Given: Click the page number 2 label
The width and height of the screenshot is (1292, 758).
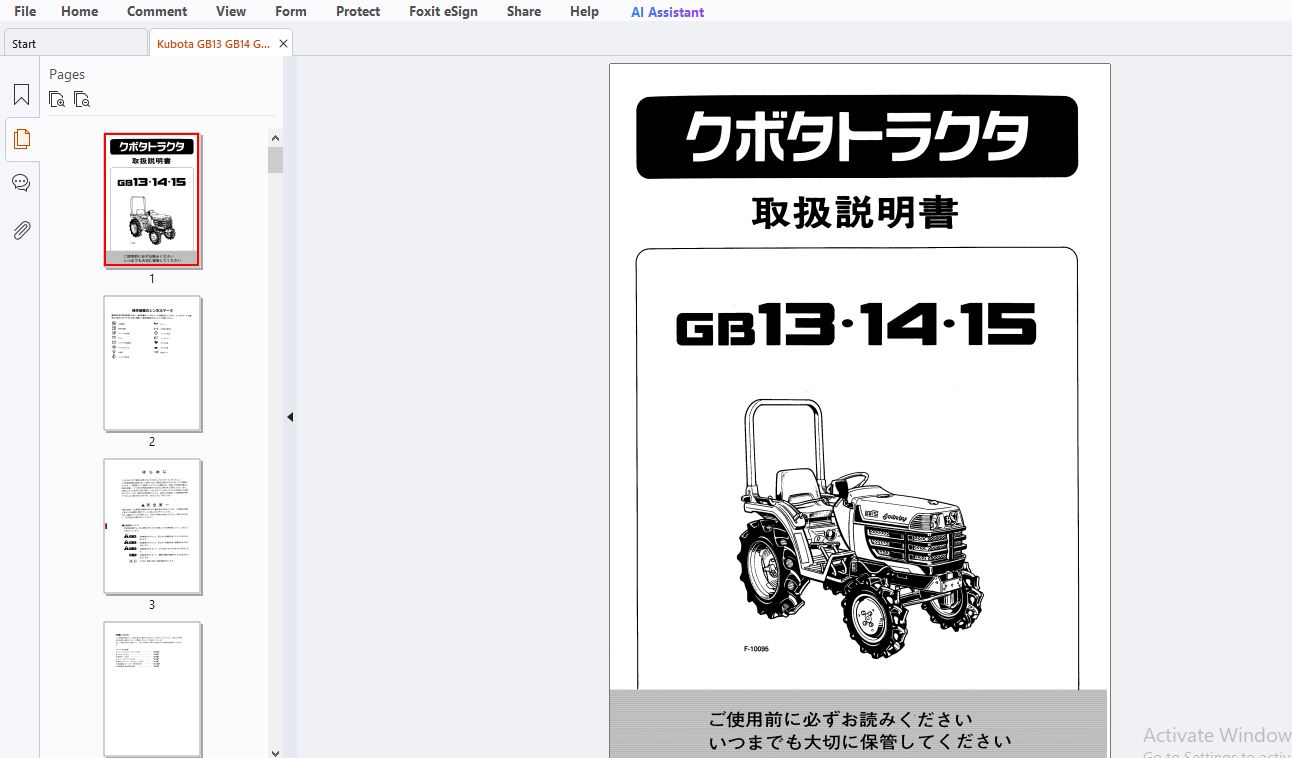Looking at the screenshot, I should 152,442.
